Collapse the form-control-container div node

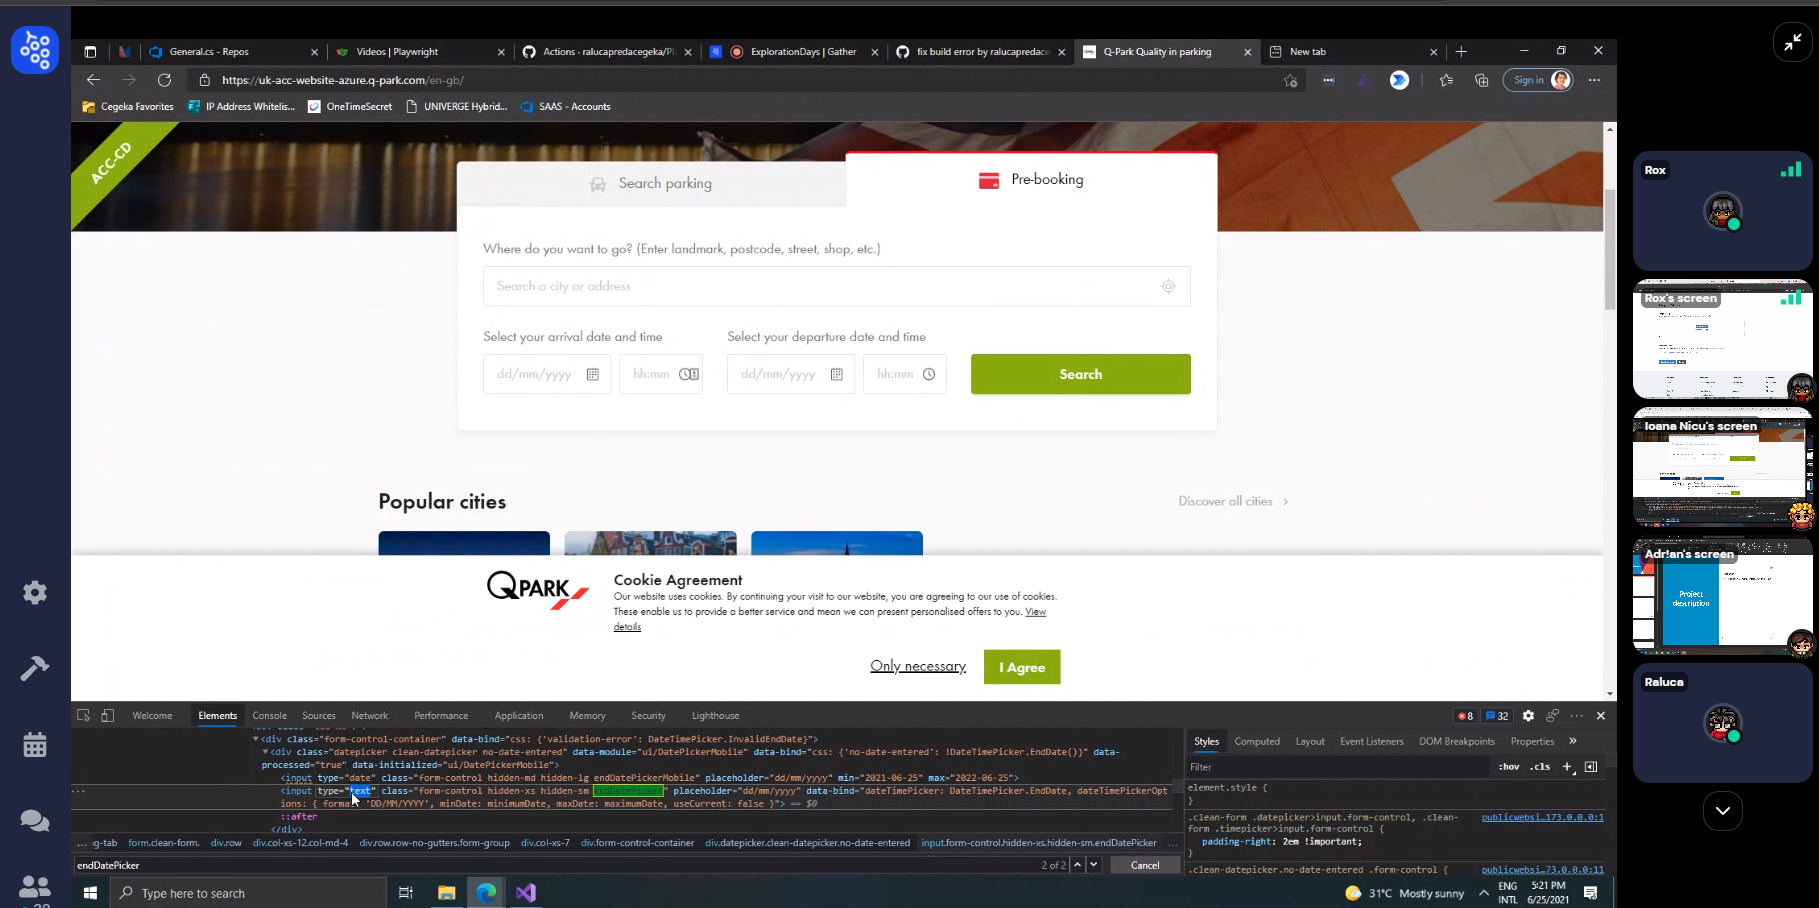point(256,739)
